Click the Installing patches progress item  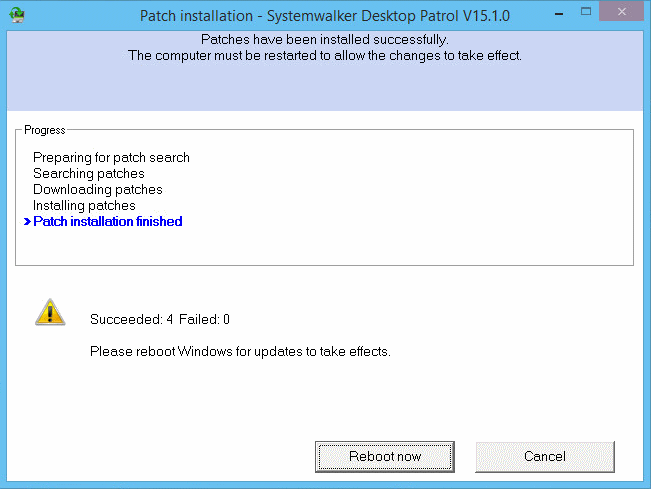[x=84, y=205]
